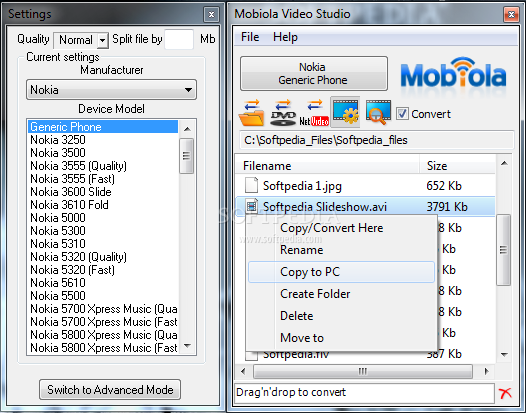Click file list horizontal scrollbar thumb
This screenshot has width=526, height=413.
(x=363, y=371)
